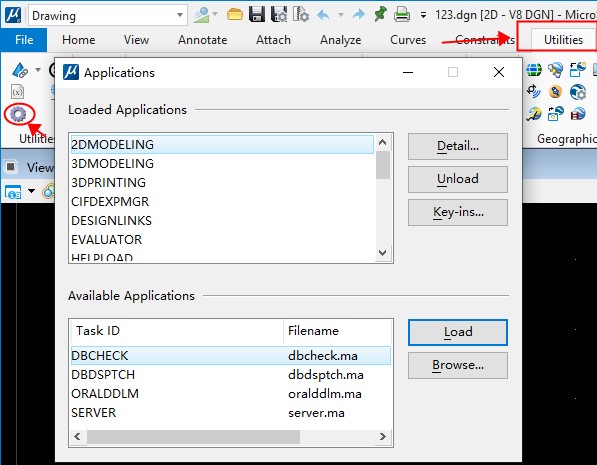
Task: Click the Unload button
Action: 458,179
